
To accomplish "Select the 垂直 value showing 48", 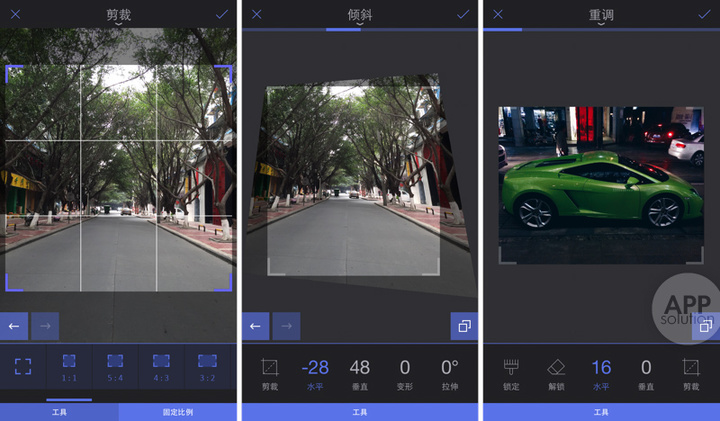I will click(360, 372).
